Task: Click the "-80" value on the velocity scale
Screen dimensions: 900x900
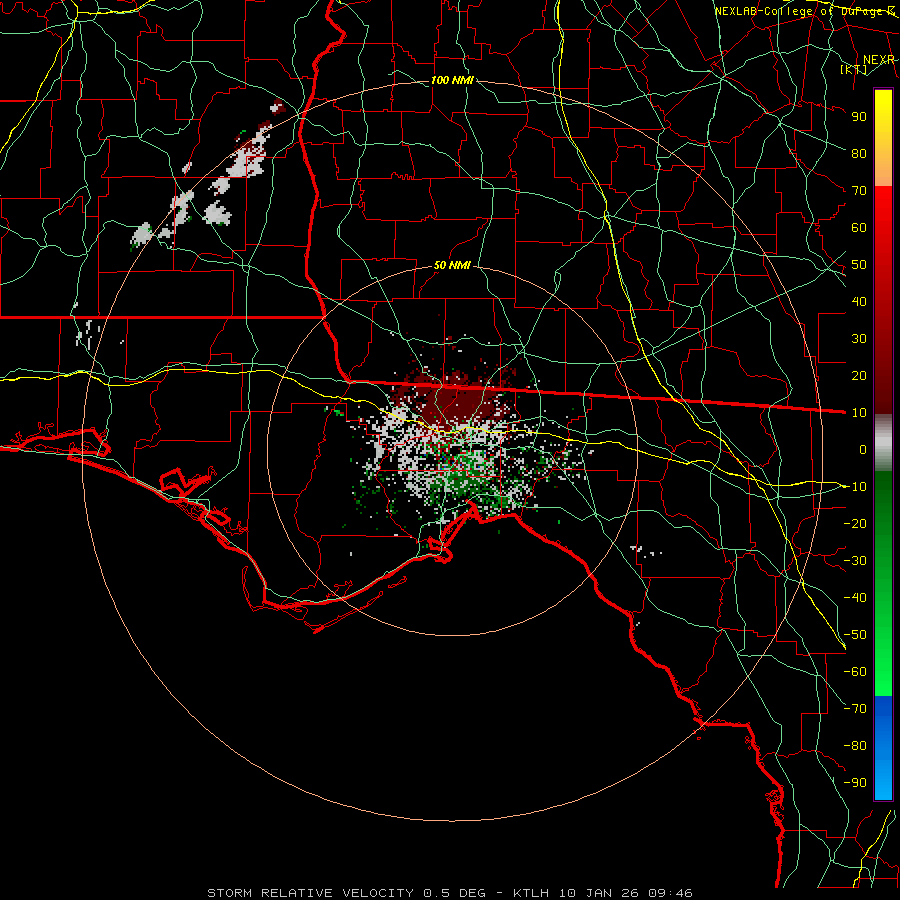Action: 855,746
